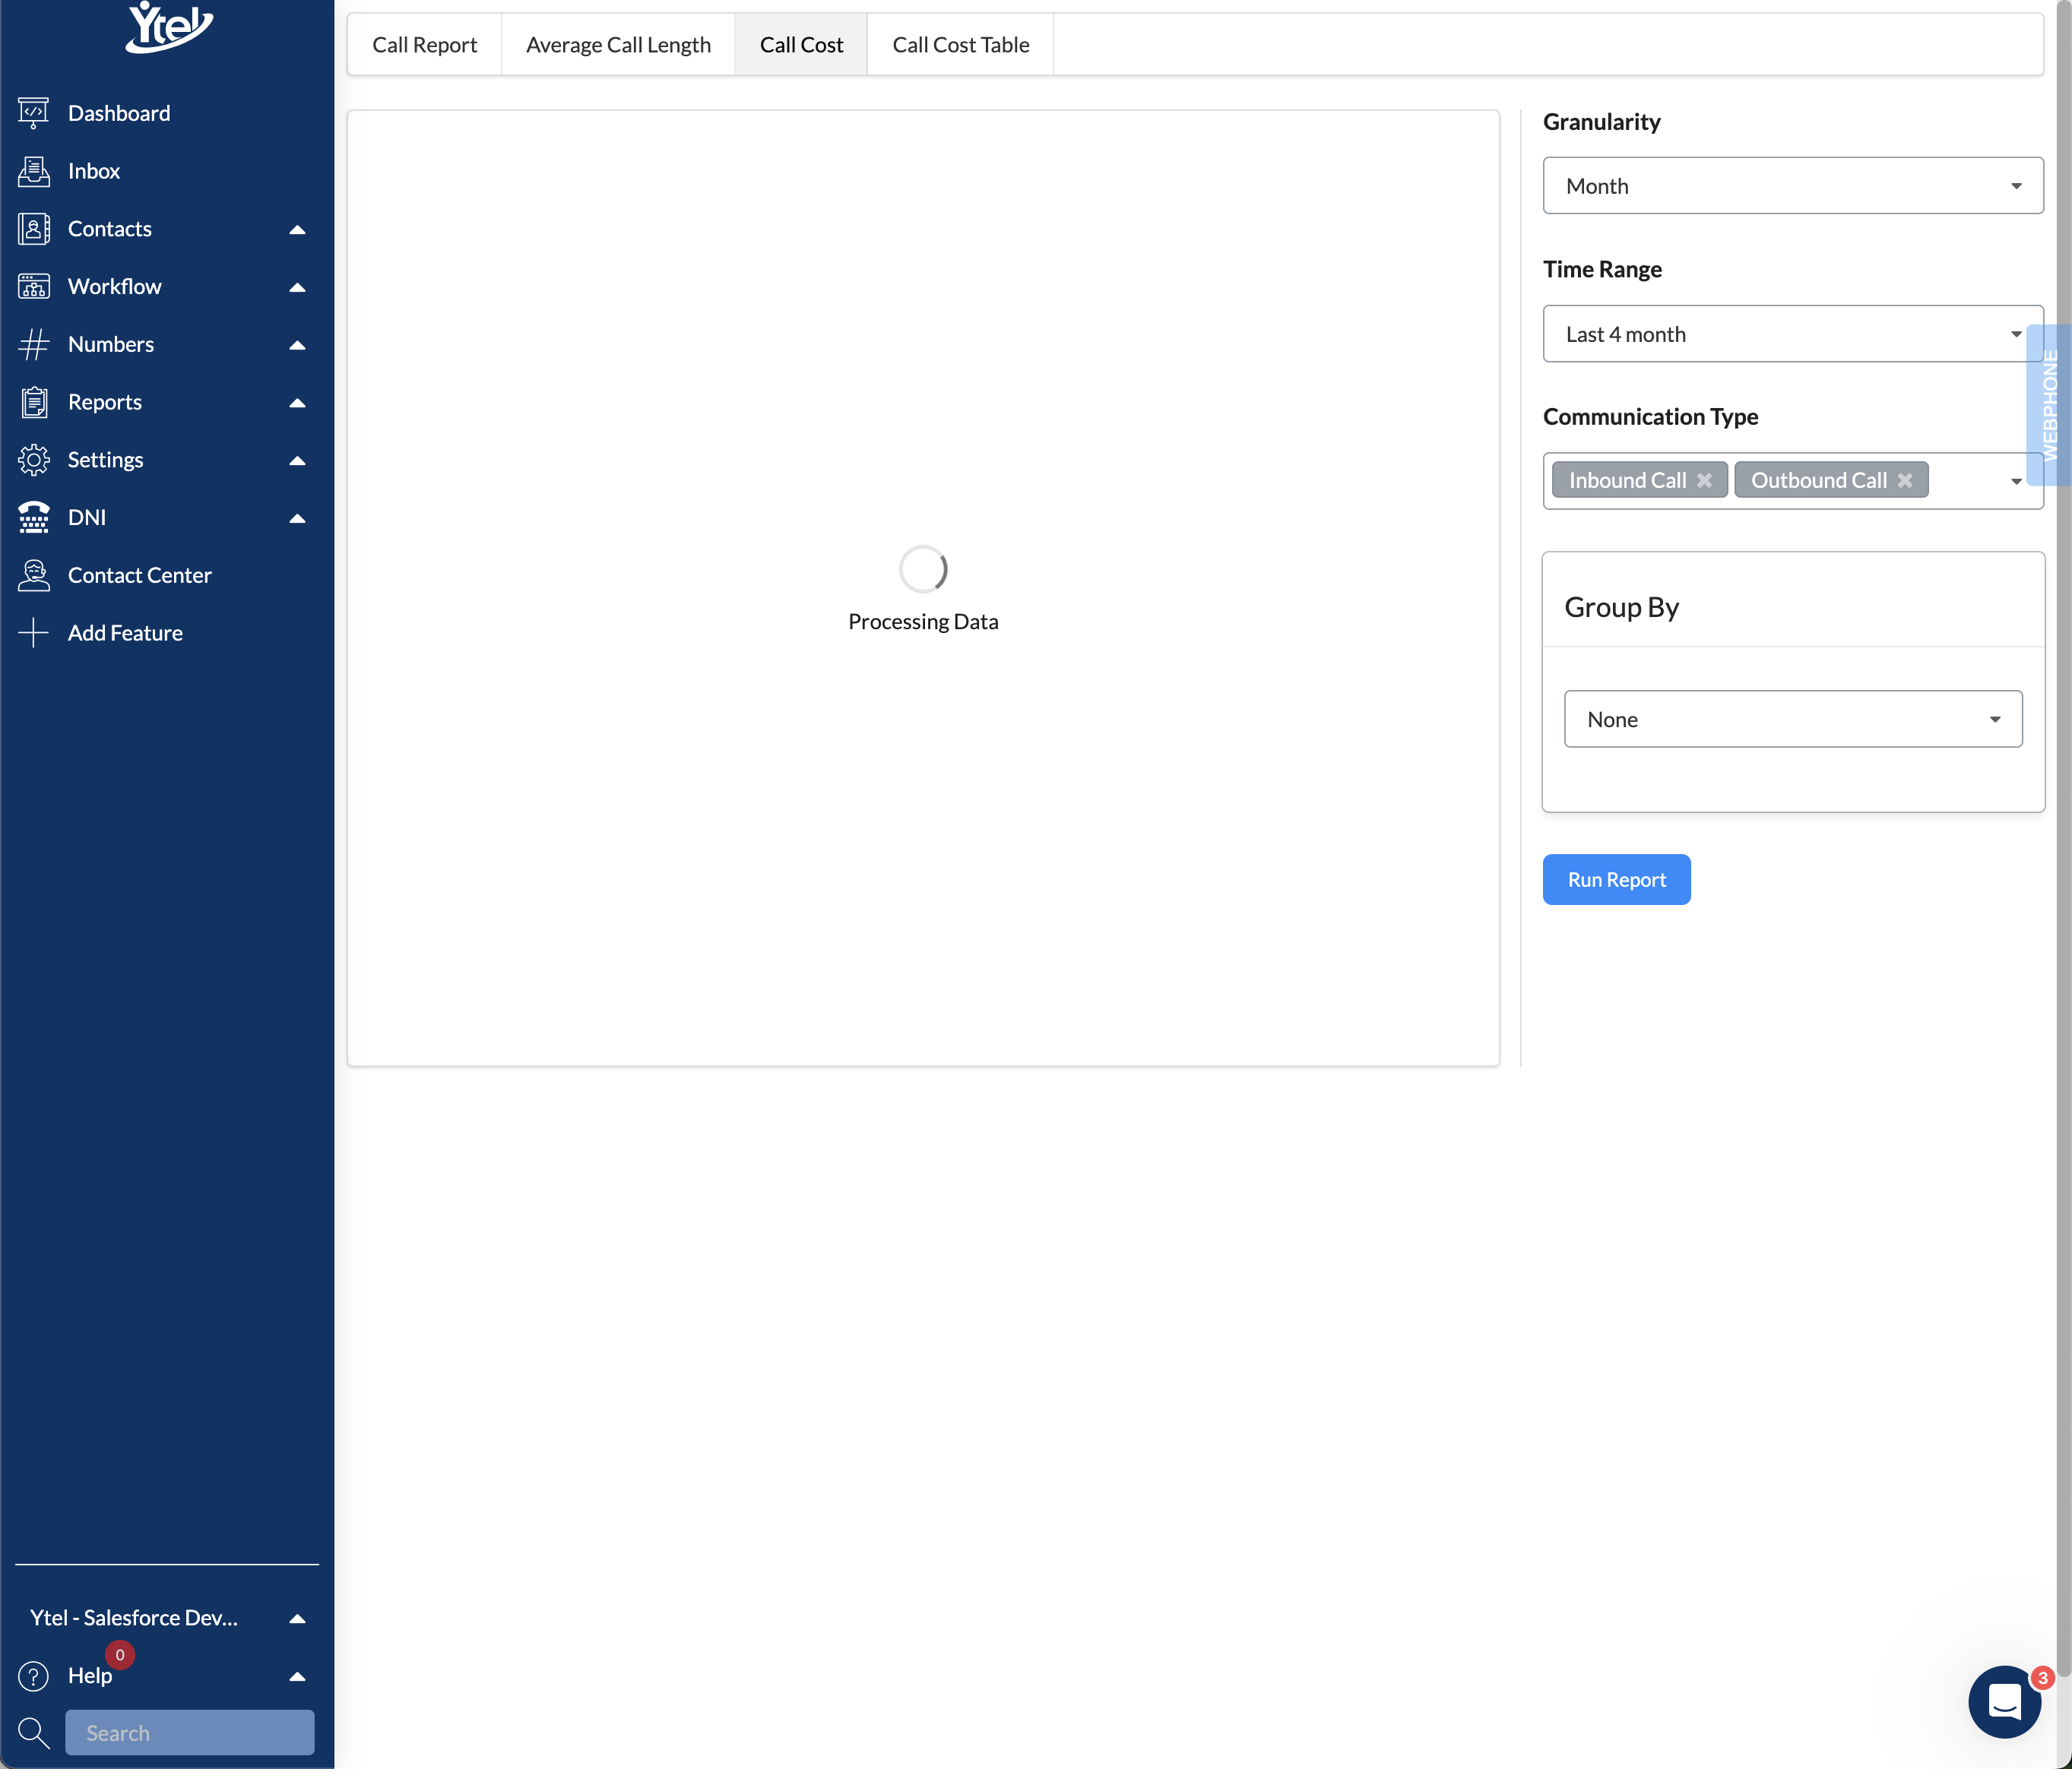Expand the Reports sidebar menu
Screen dimensions: 2072x1769
105,402
